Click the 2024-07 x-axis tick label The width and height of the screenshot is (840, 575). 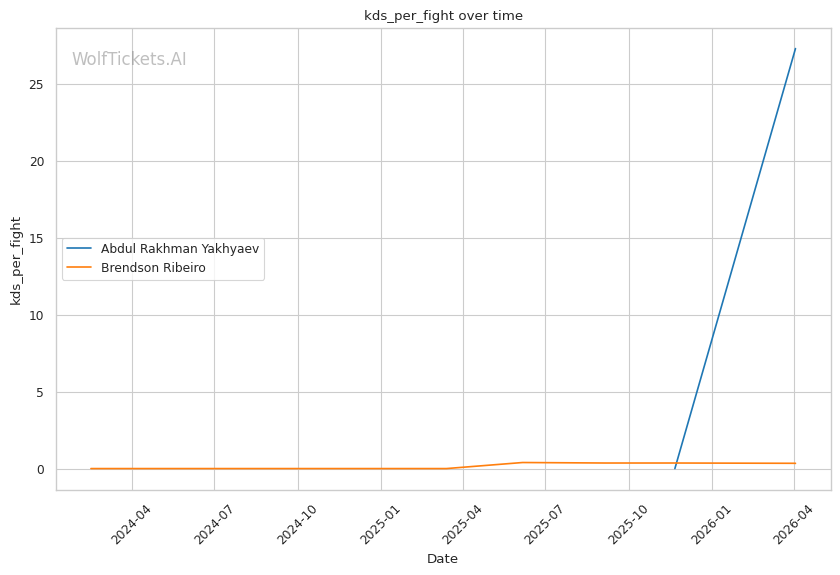[x=212, y=523]
